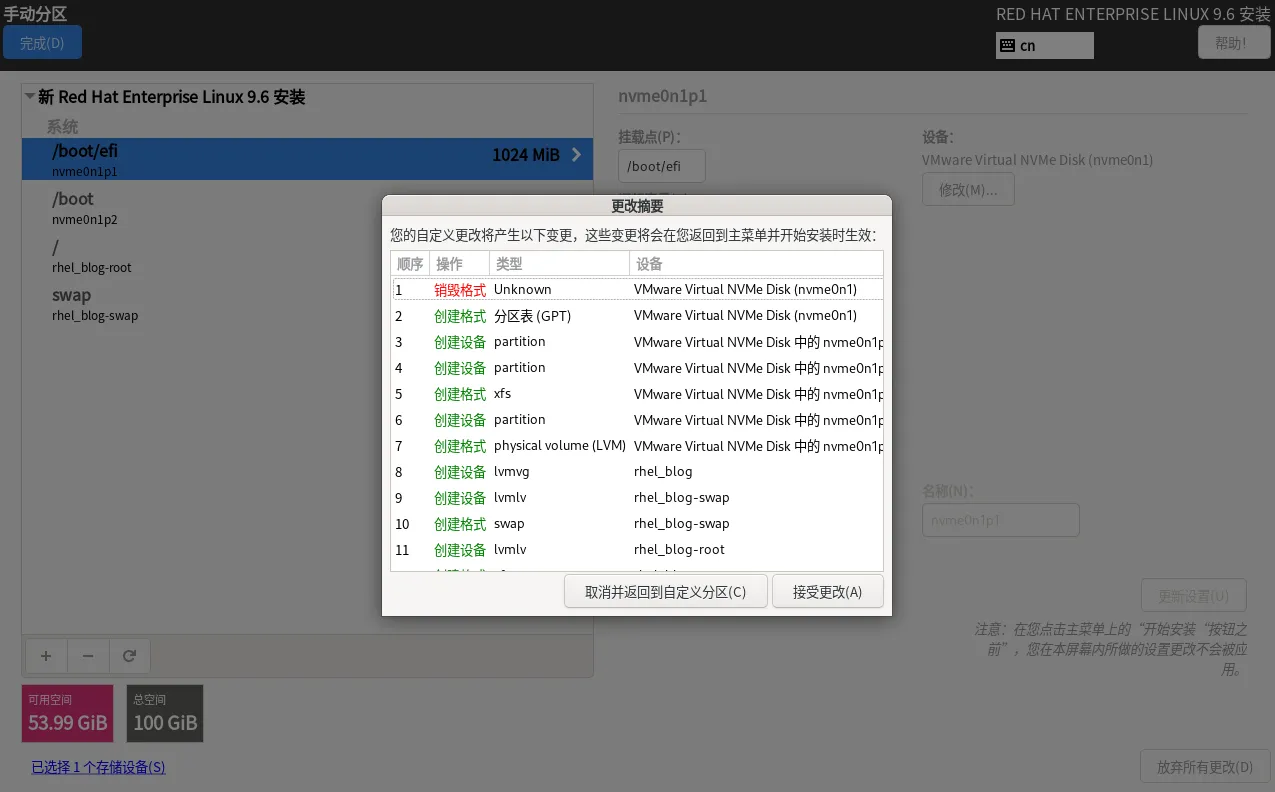Click the 可用空间 53.99 GiB box
This screenshot has height=792, width=1275.
(x=68, y=713)
